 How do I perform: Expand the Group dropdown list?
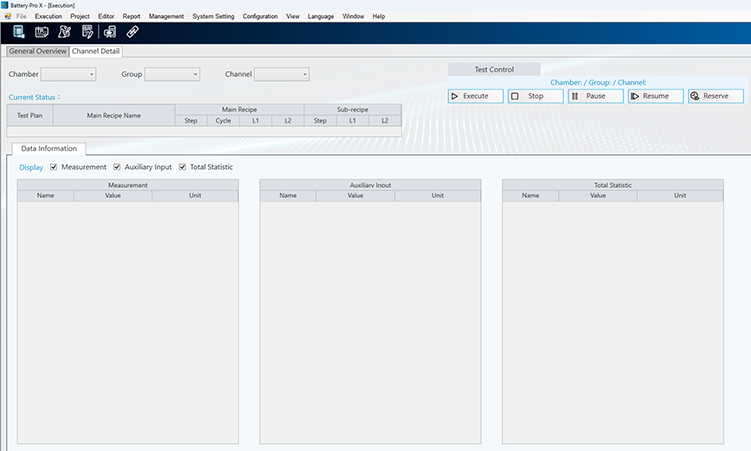172,74
